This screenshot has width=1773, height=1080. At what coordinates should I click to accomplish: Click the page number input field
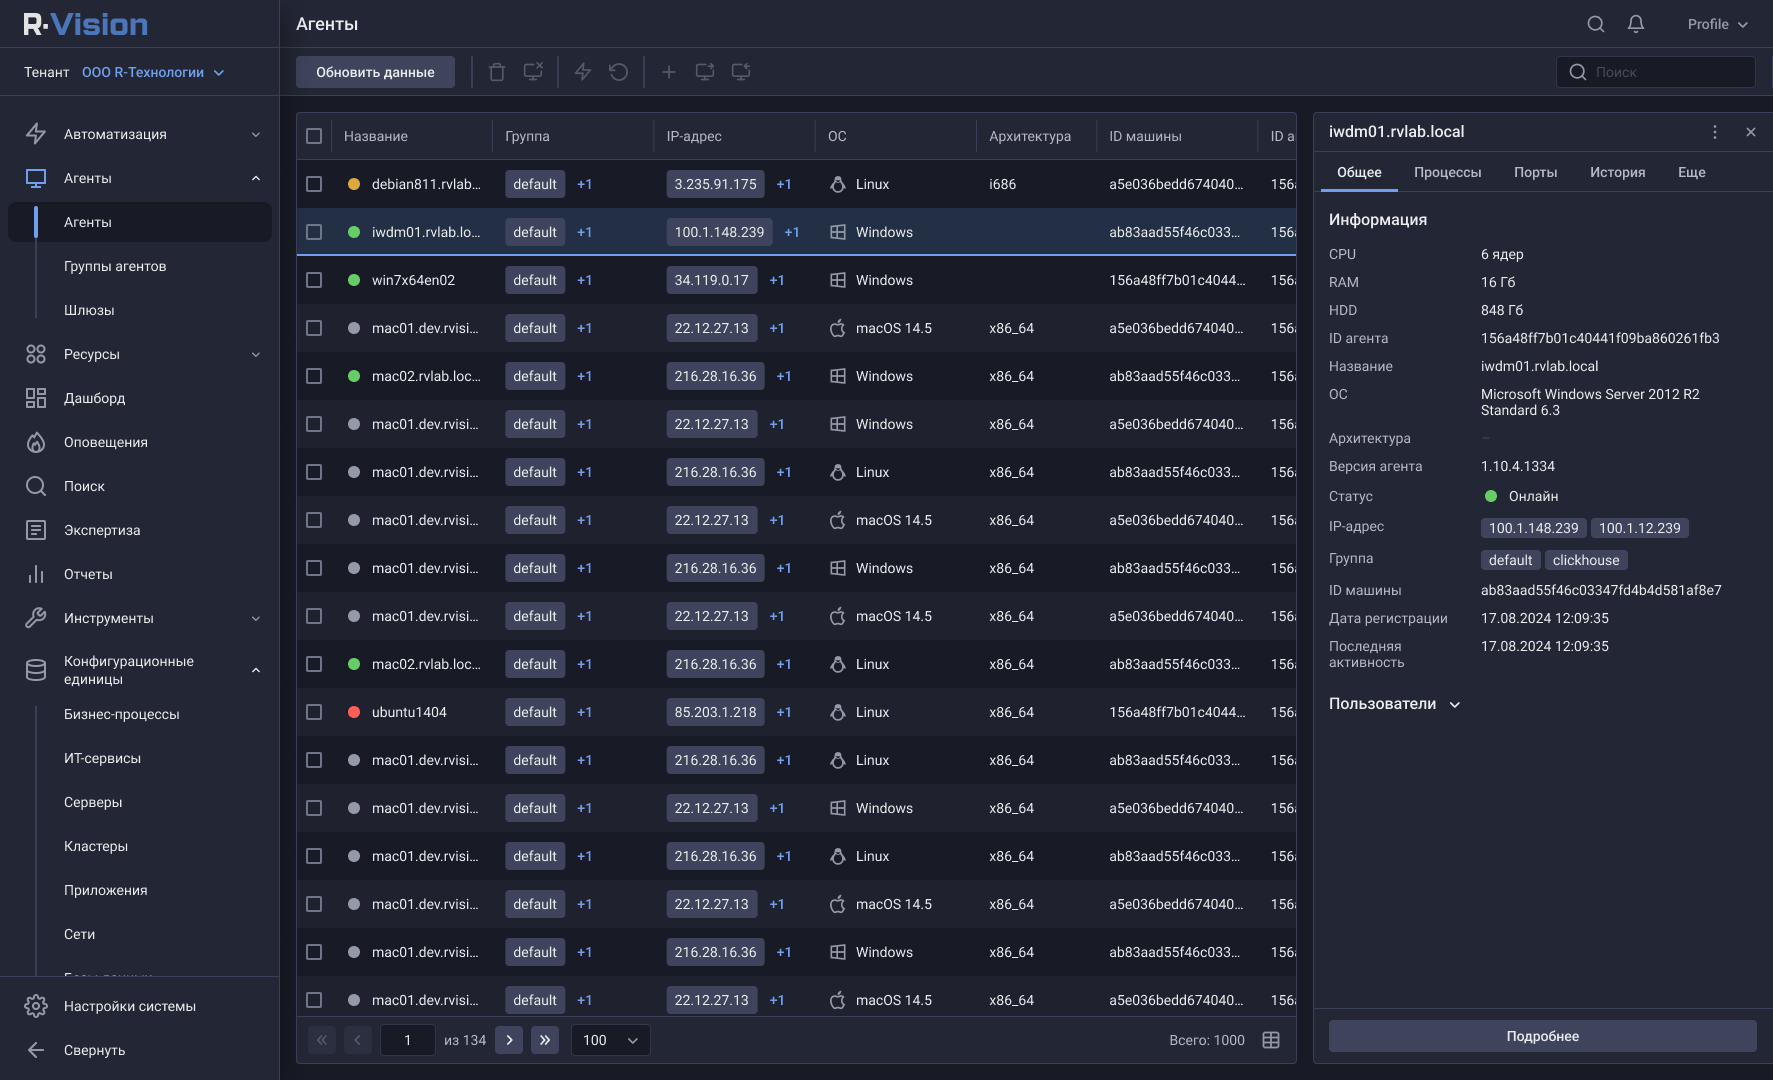pyautogui.click(x=408, y=1040)
